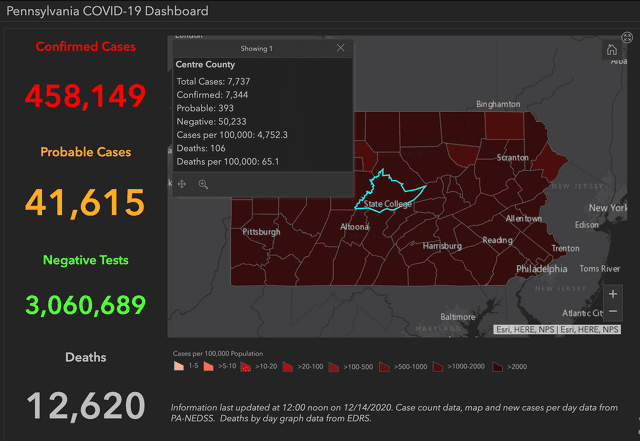The image size is (640, 441).
Task: Click the 'Cases per 100,000 Population' legend title
Action: (x=218, y=354)
